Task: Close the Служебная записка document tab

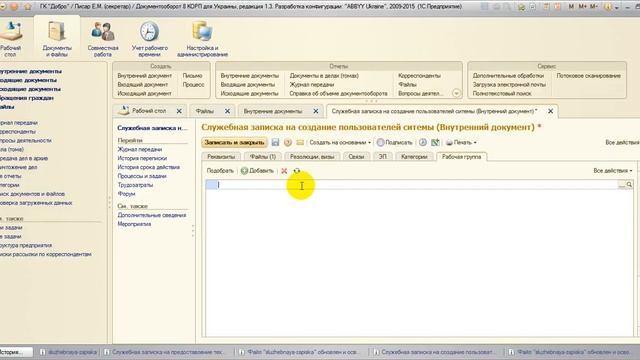Action: click(x=550, y=111)
